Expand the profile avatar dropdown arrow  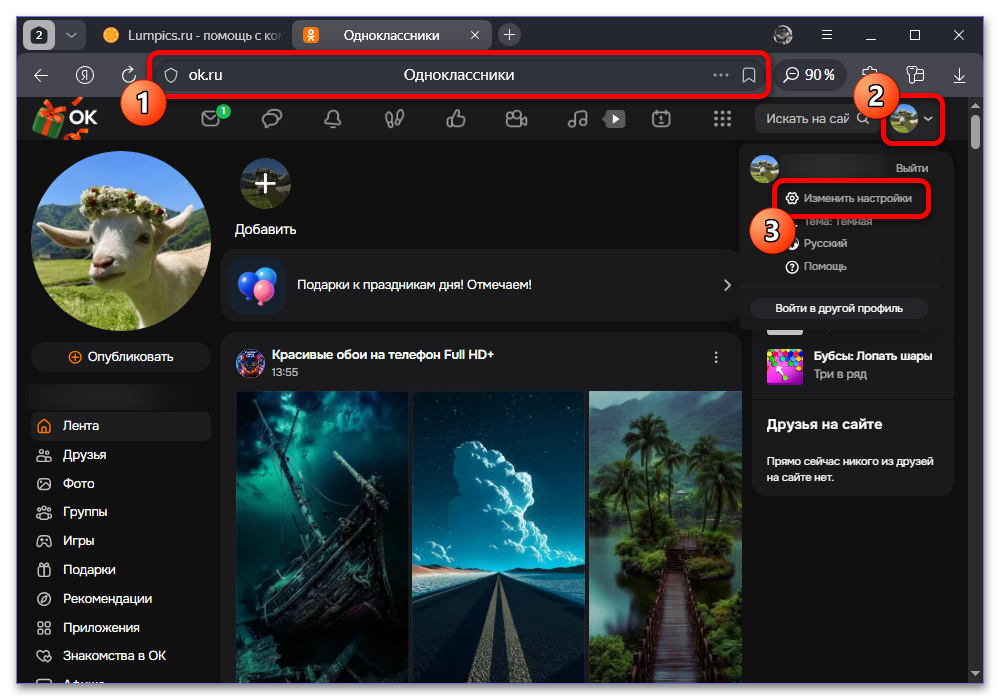(x=929, y=119)
